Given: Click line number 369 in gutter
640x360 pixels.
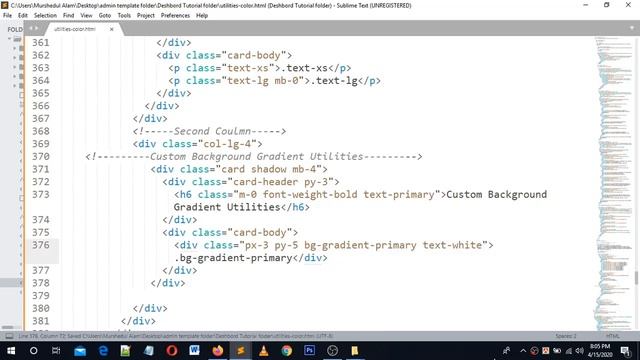Looking at the screenshot, I should coord(41,144).
